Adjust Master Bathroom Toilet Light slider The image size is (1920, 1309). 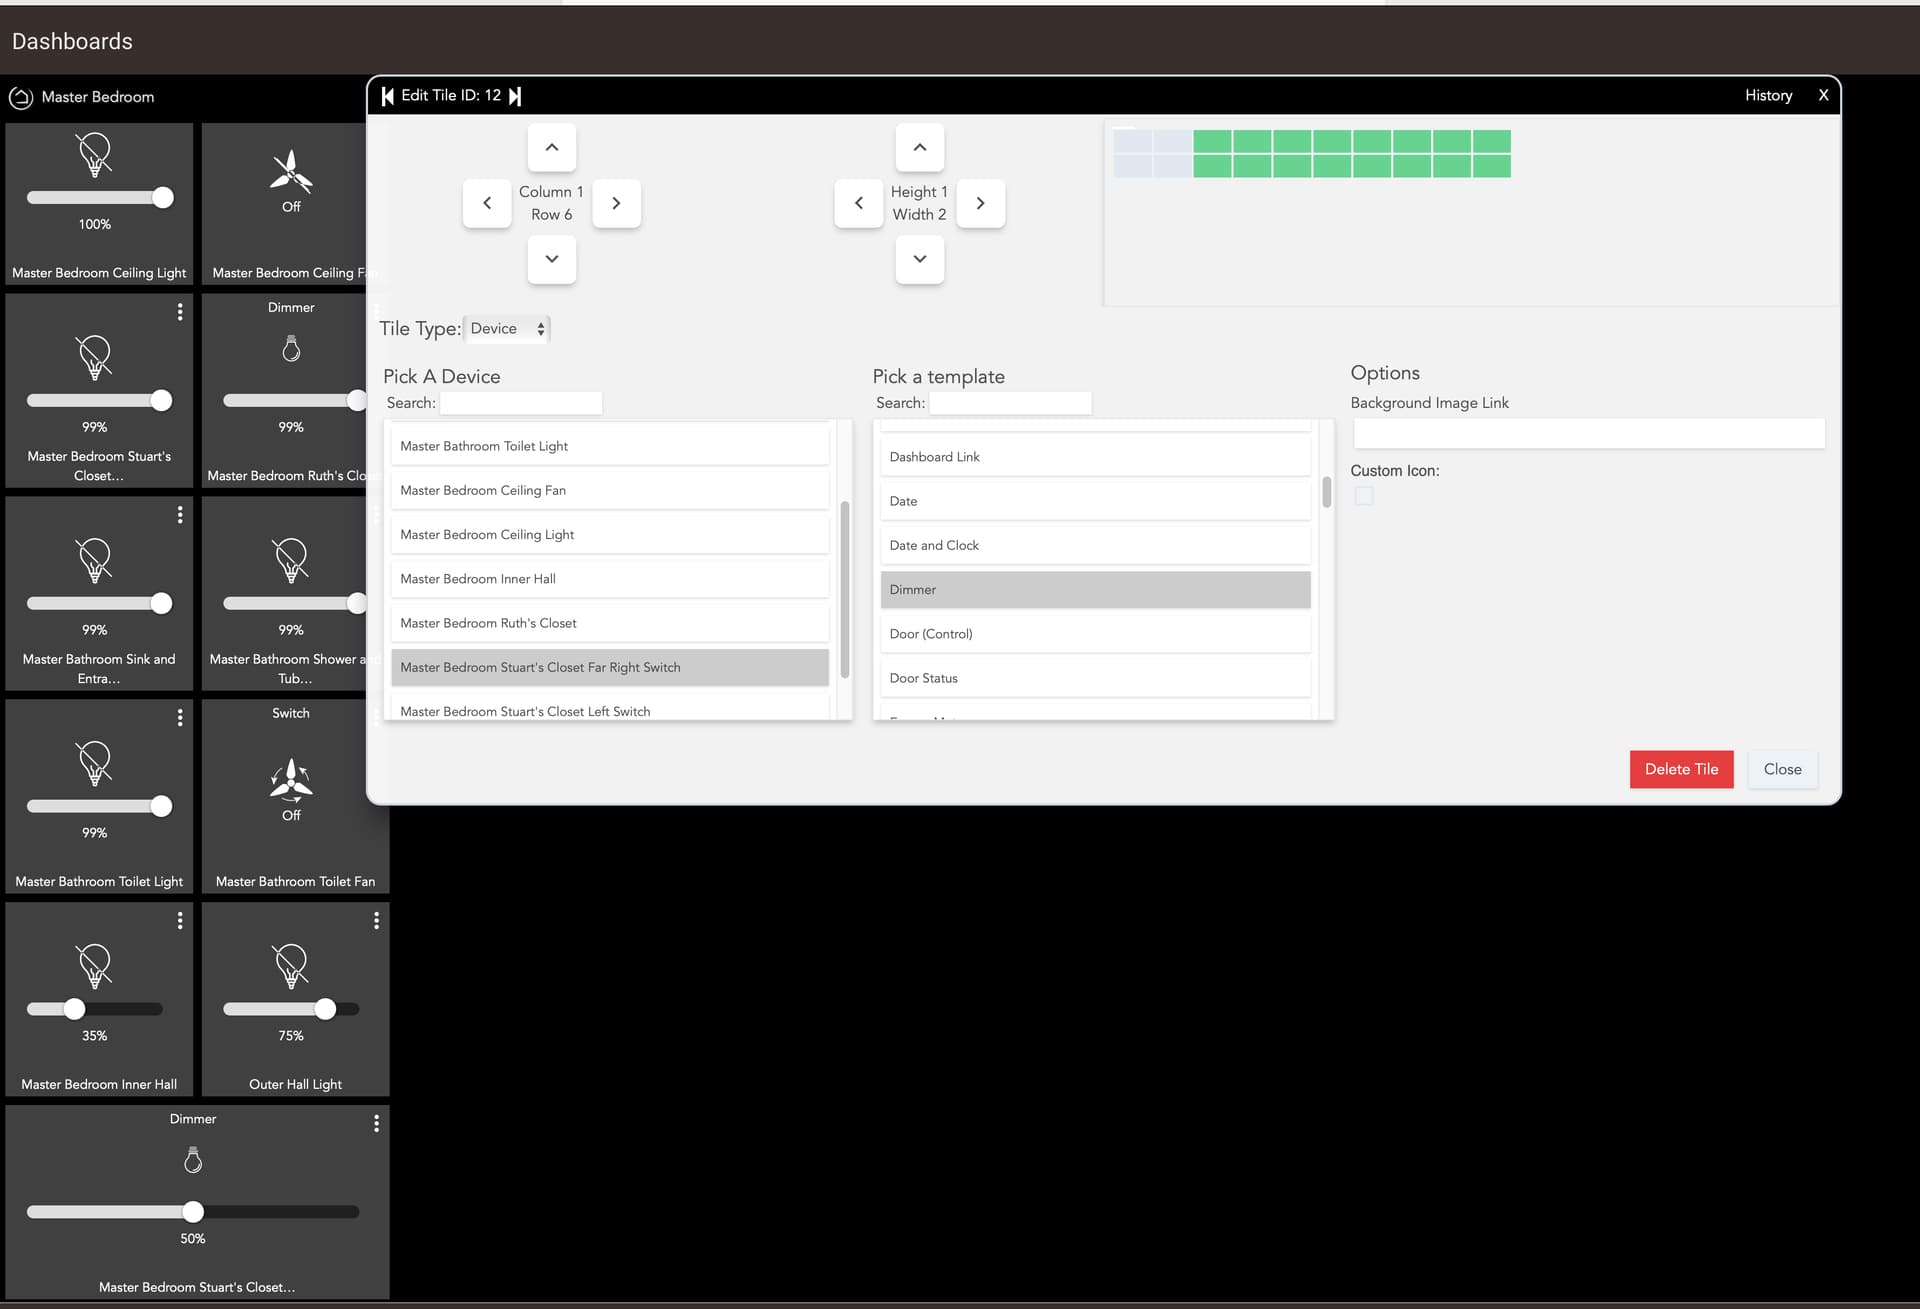tap(99, 806)
